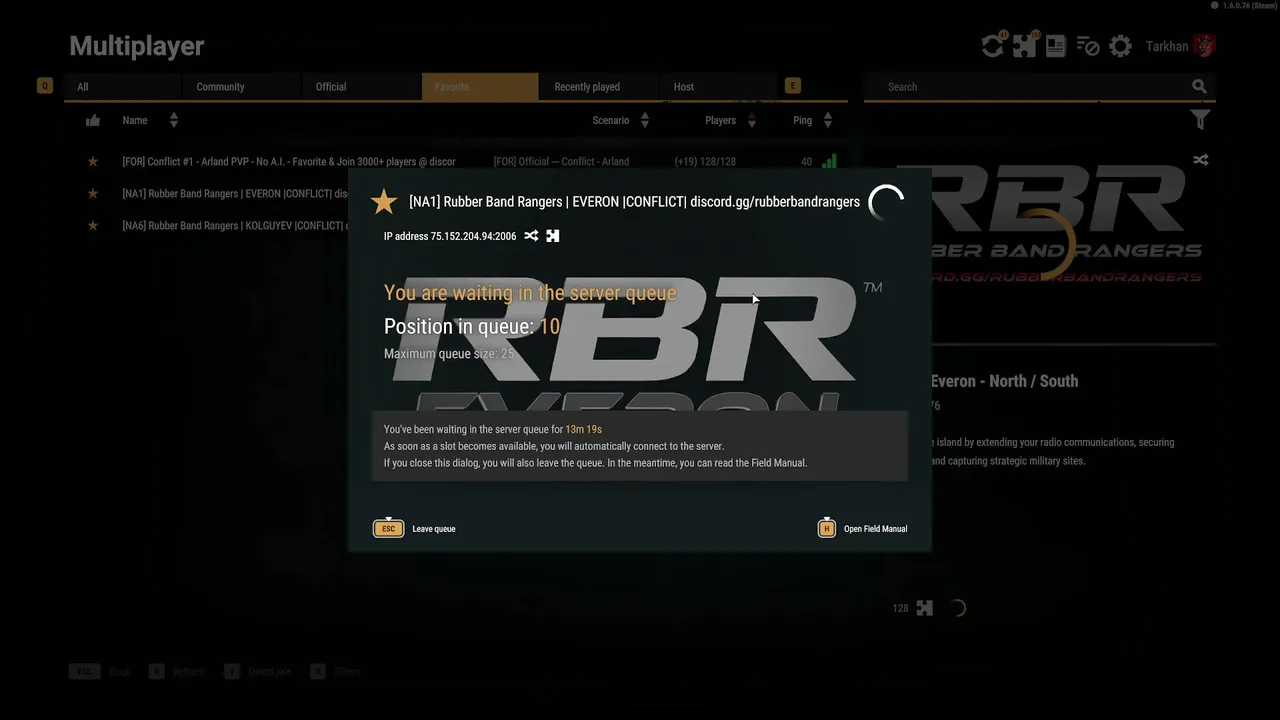Image resolution: width=1280 pixels, height=720 pixels.
Task: Click the Filters button at bottom
Action: coord(335,671)
